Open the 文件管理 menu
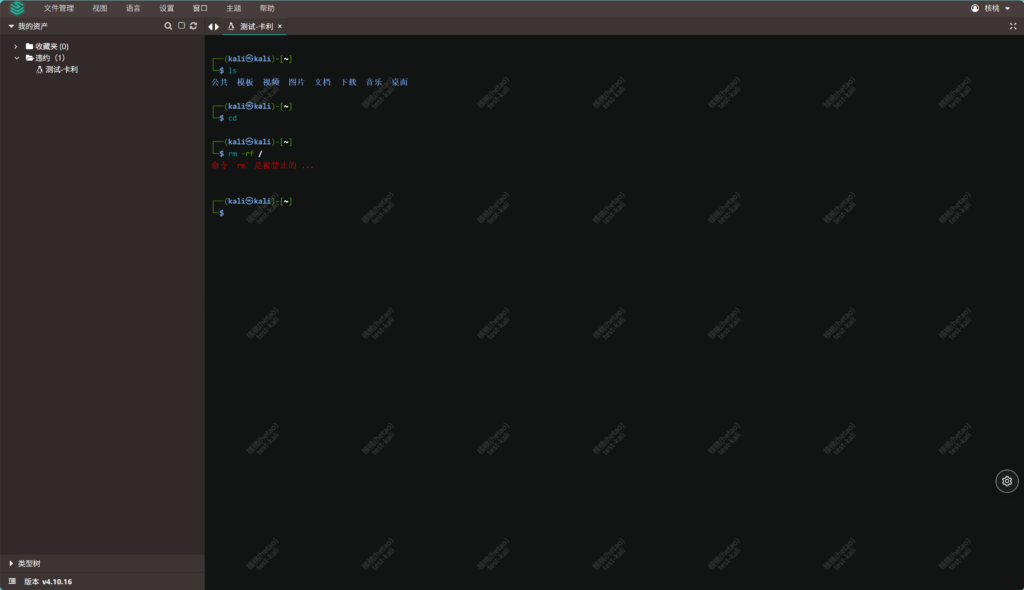 coord(58,8)
